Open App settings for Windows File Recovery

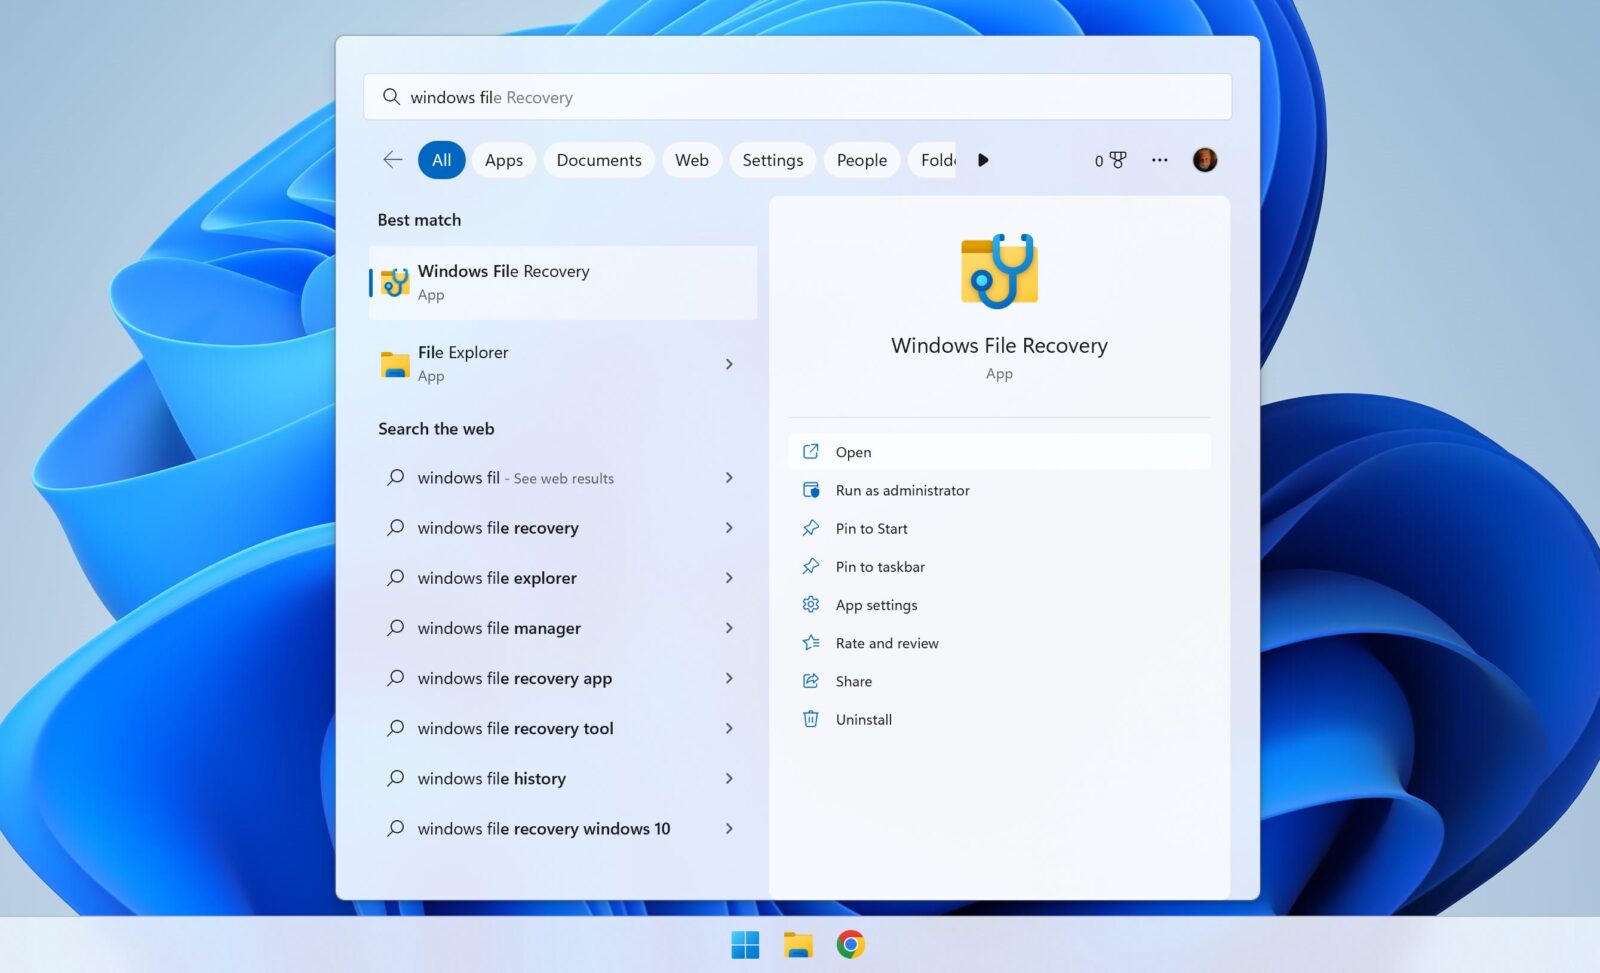[877, 604]
